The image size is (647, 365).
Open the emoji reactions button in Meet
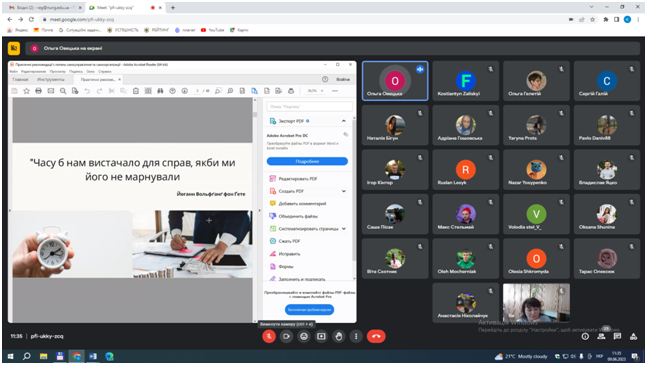click(x=304, y=337)
